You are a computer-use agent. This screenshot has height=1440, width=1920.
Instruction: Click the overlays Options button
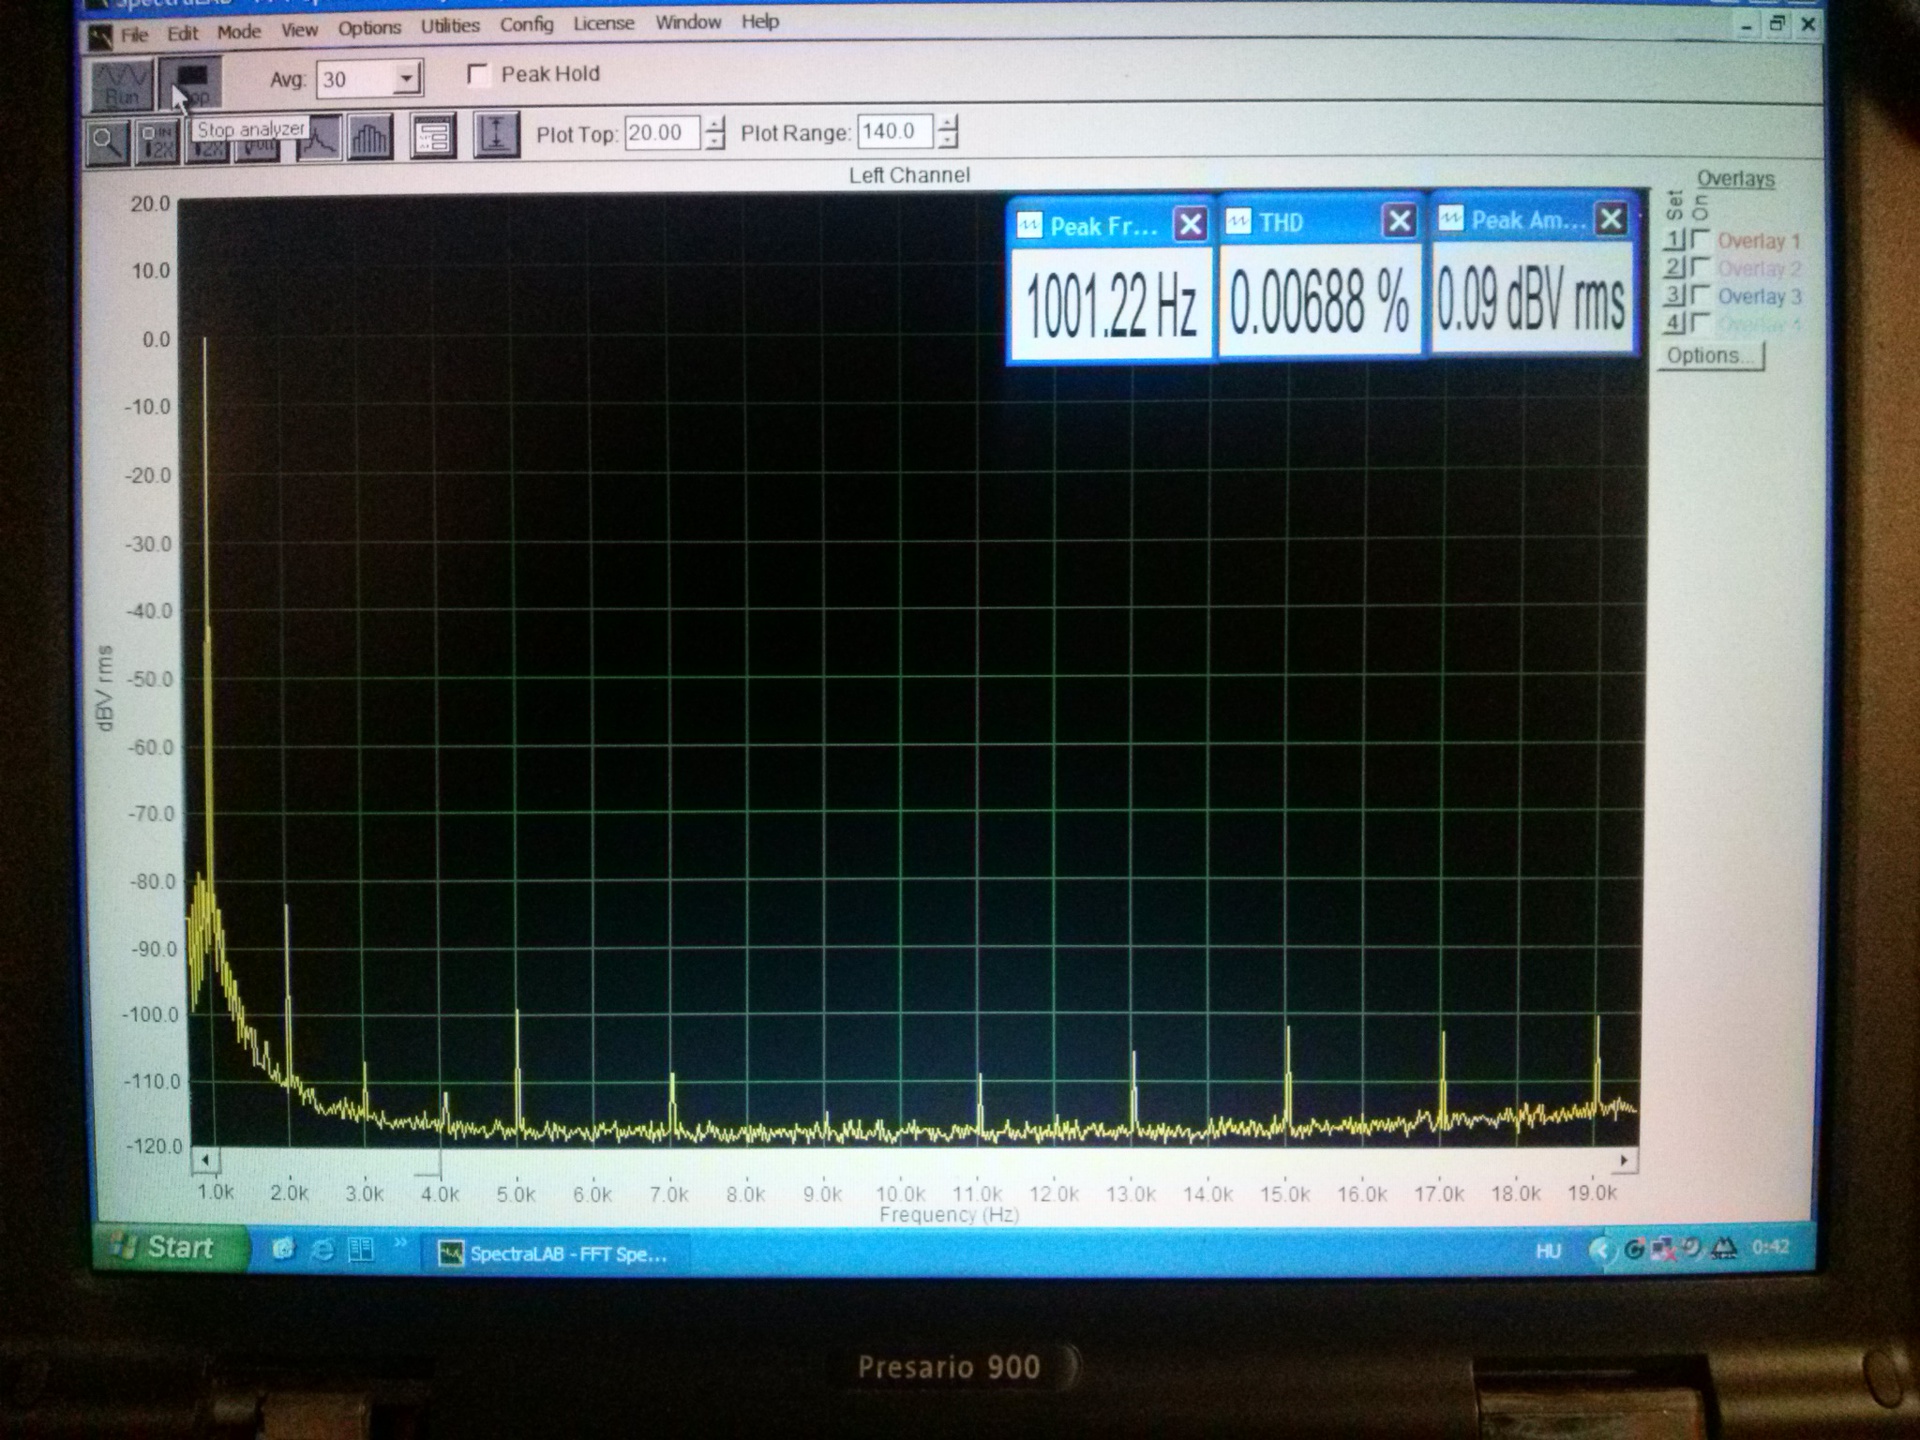coord(1710,356)
